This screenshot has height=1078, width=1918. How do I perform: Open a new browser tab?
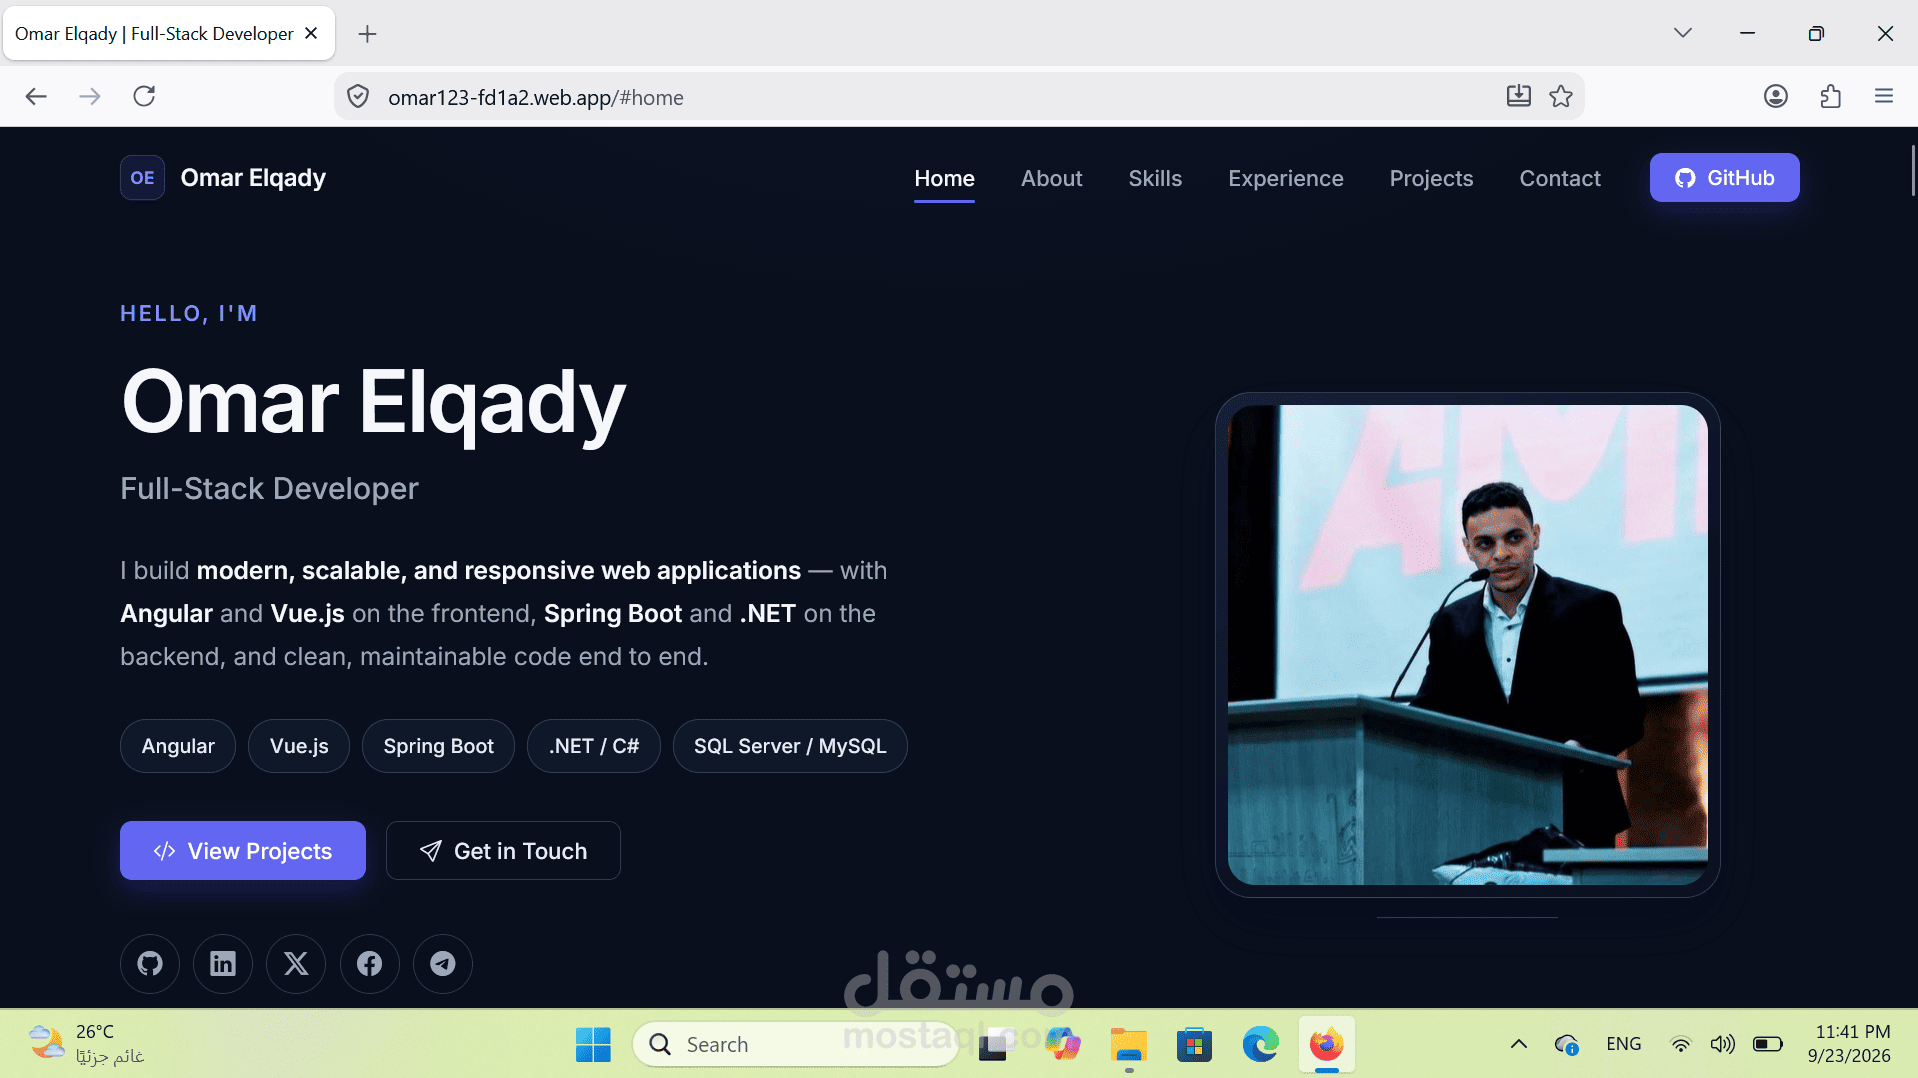[368, 34]
